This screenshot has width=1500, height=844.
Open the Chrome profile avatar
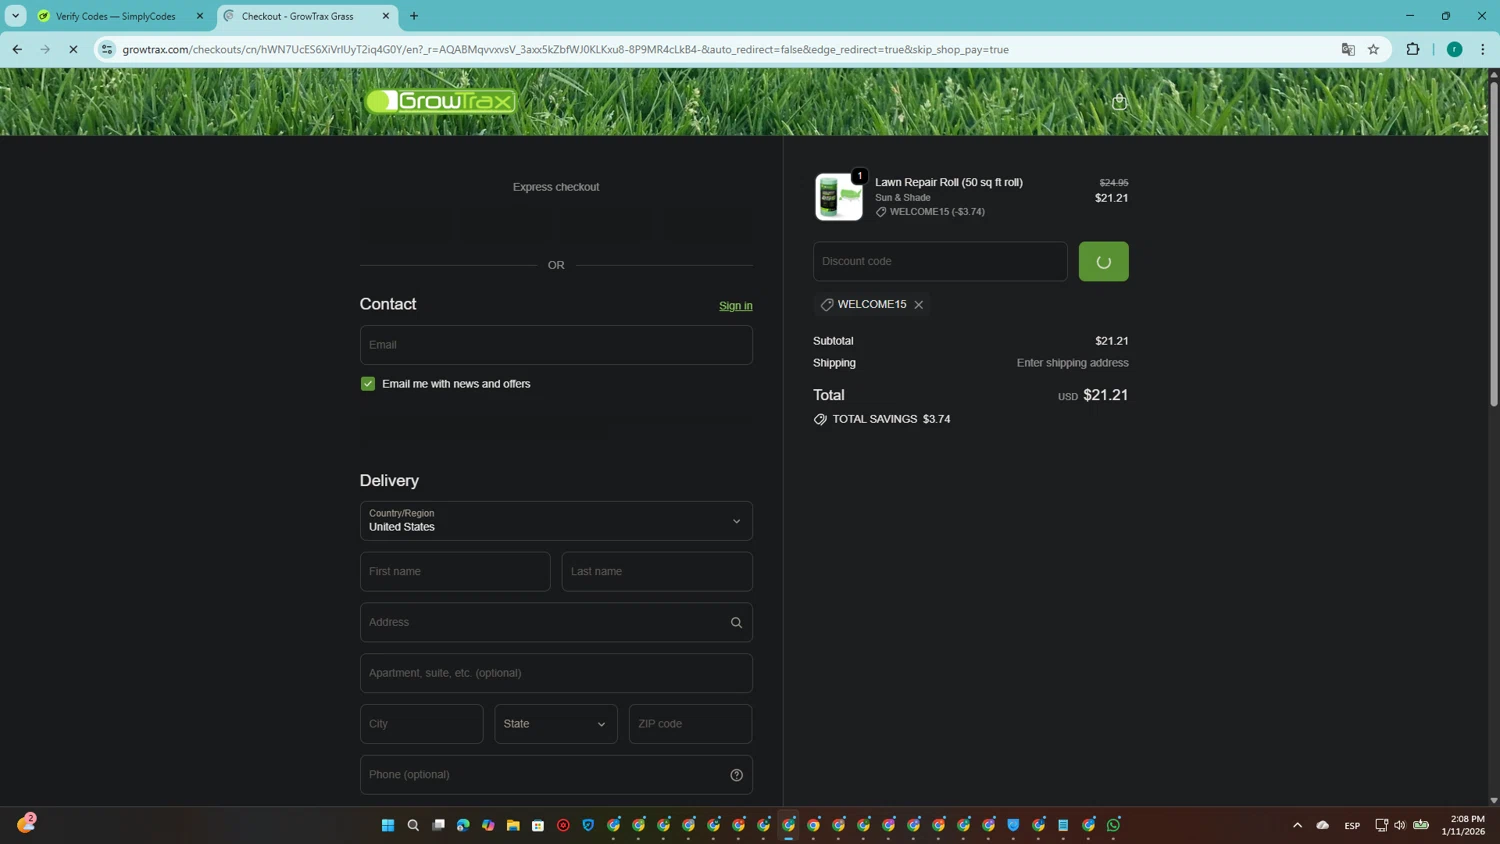(1454, 49)
